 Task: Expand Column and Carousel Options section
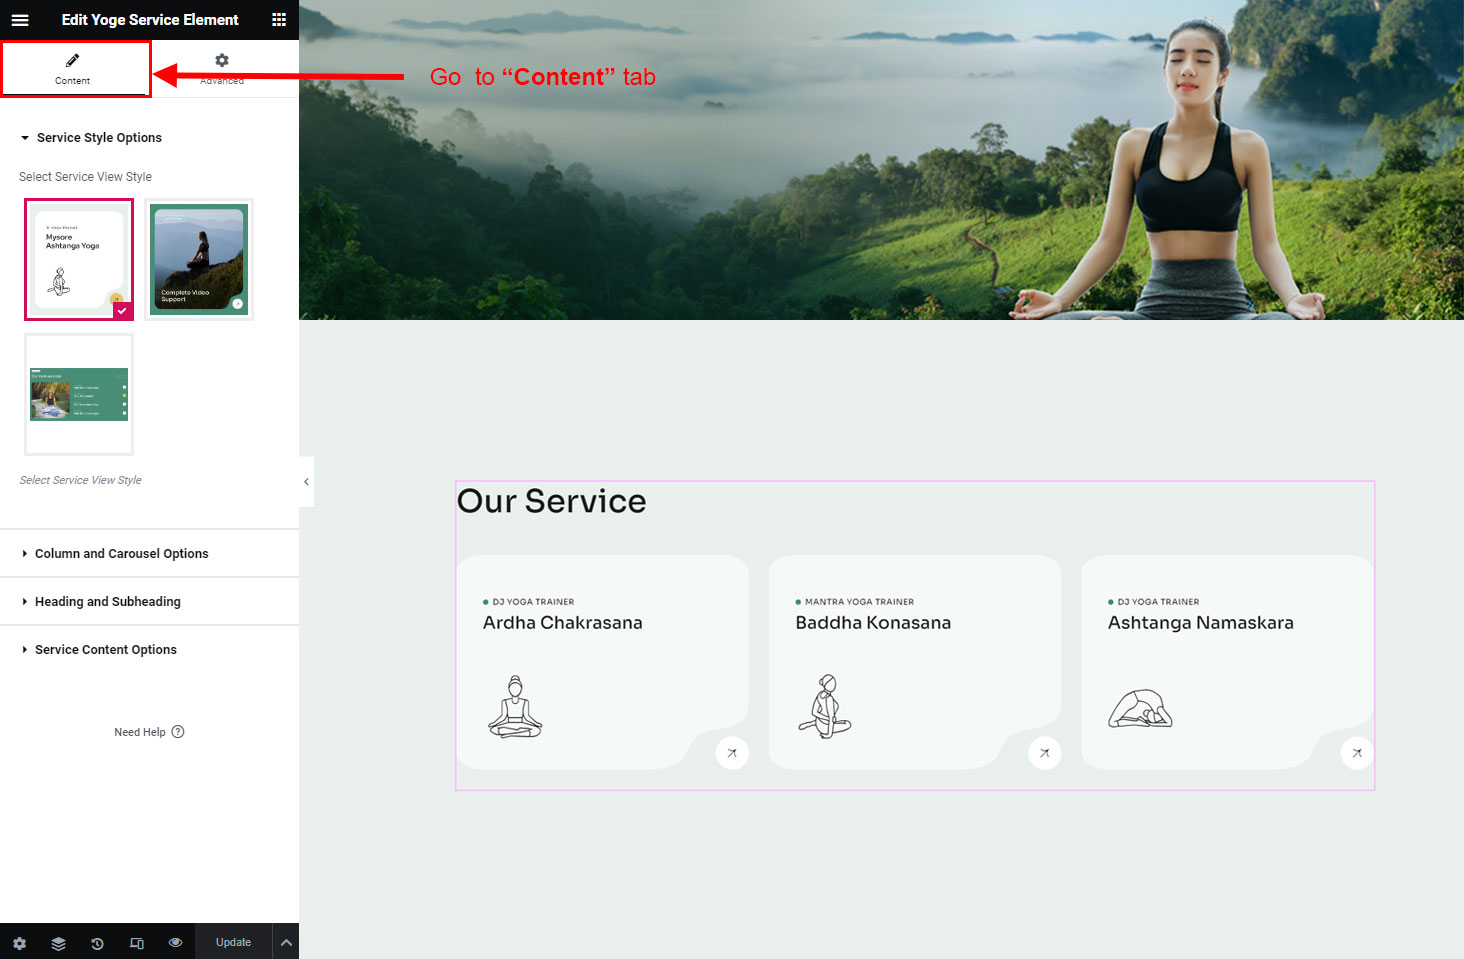[121, 554]
